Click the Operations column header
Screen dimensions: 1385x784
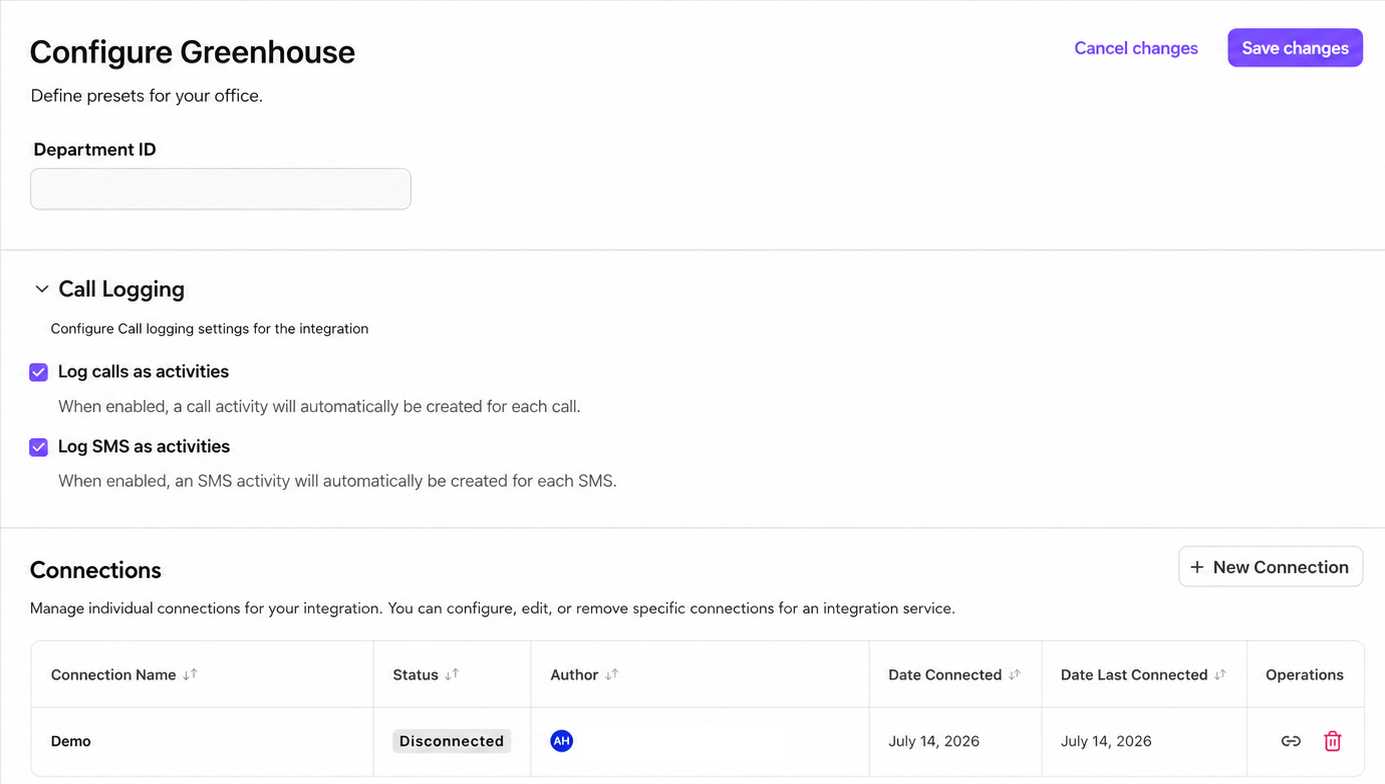1304,675
